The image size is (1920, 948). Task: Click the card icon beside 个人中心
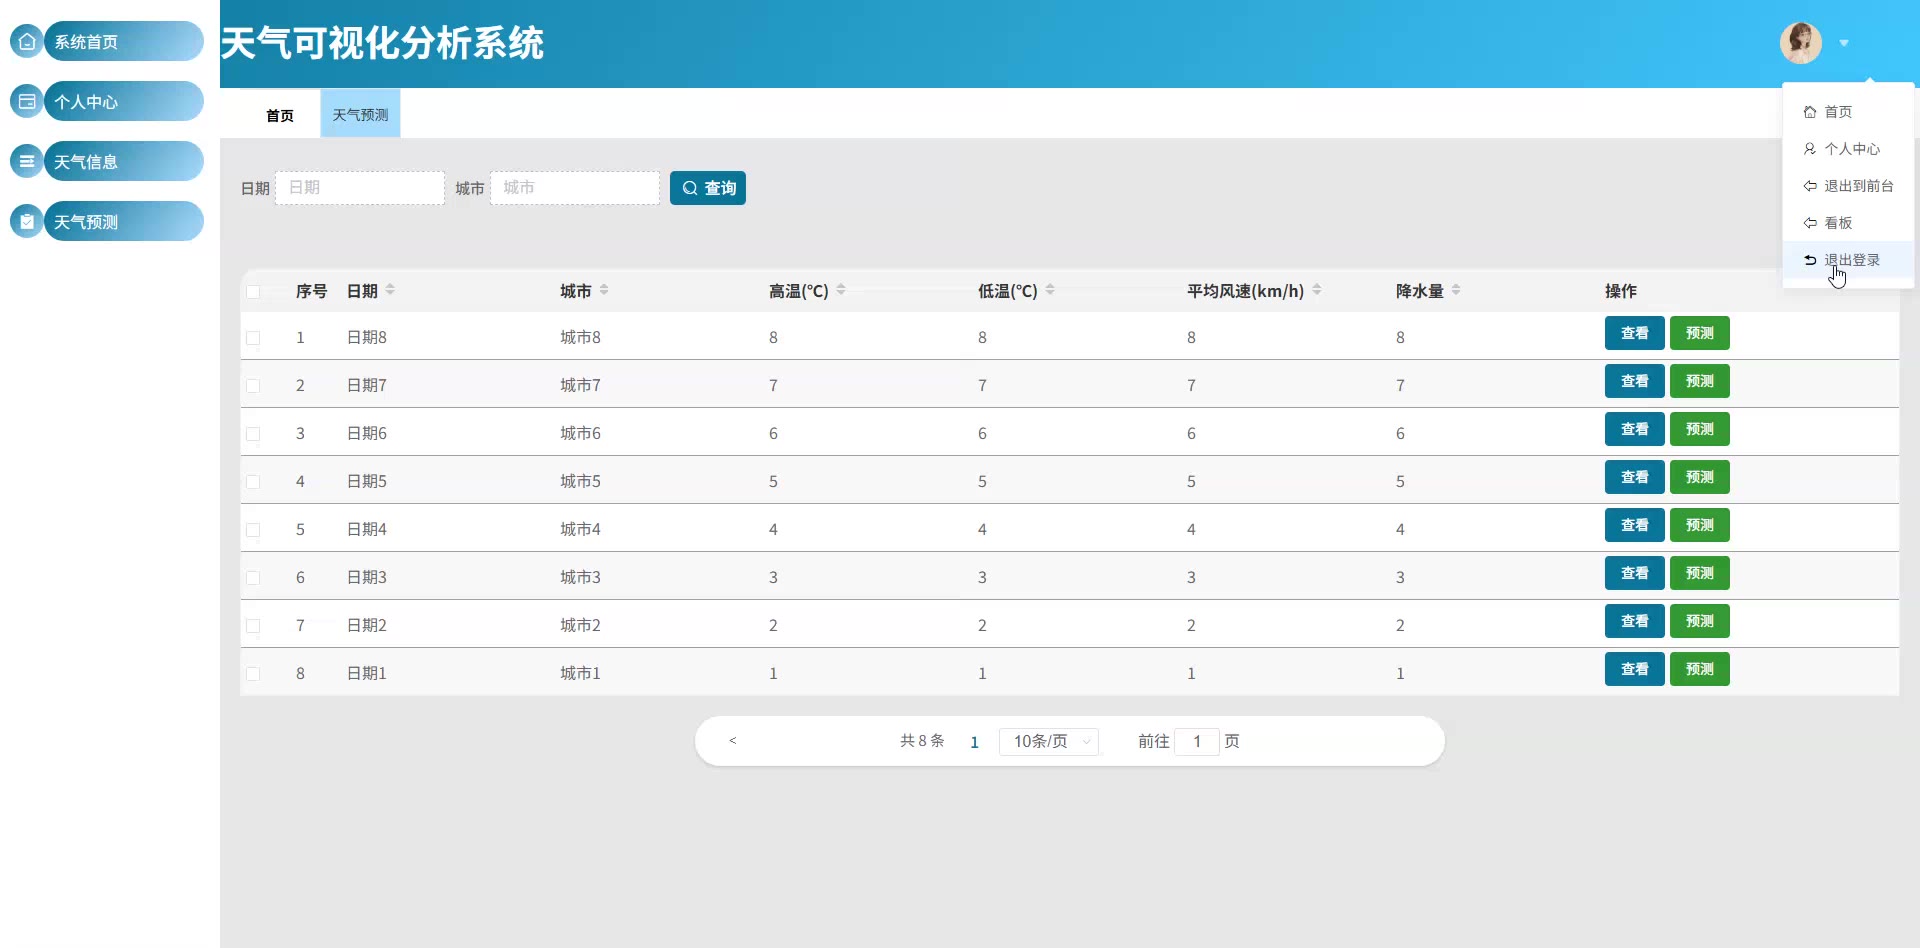[x=27, y=102]
